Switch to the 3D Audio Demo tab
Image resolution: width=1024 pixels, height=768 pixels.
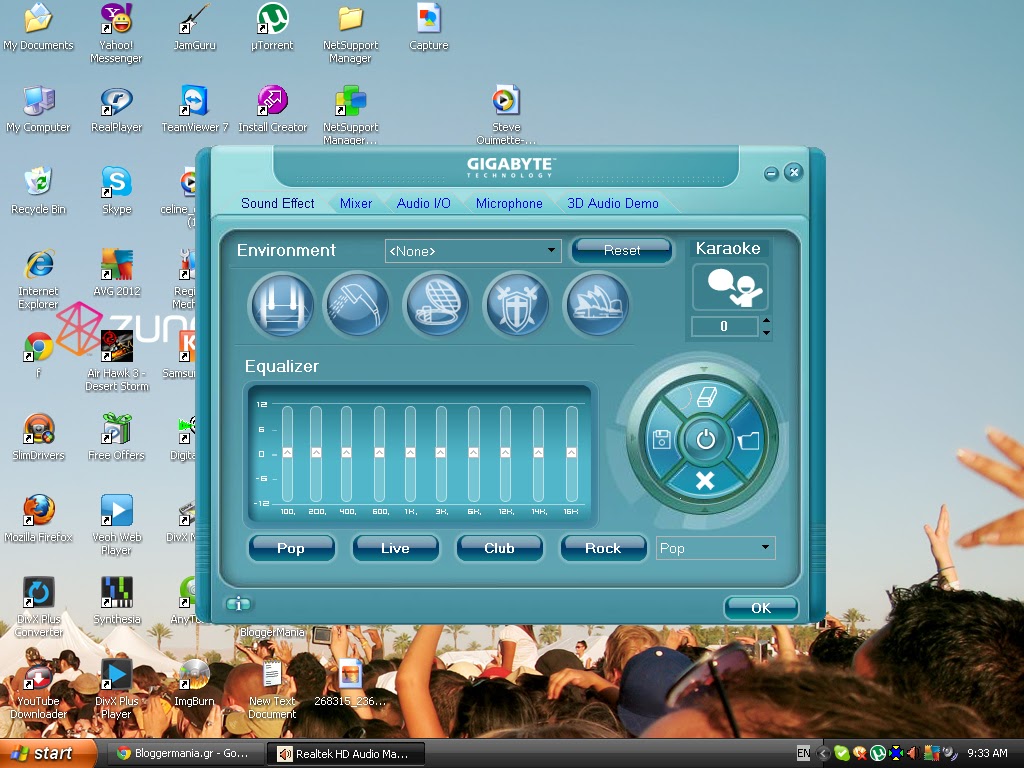tap(613, 203)
